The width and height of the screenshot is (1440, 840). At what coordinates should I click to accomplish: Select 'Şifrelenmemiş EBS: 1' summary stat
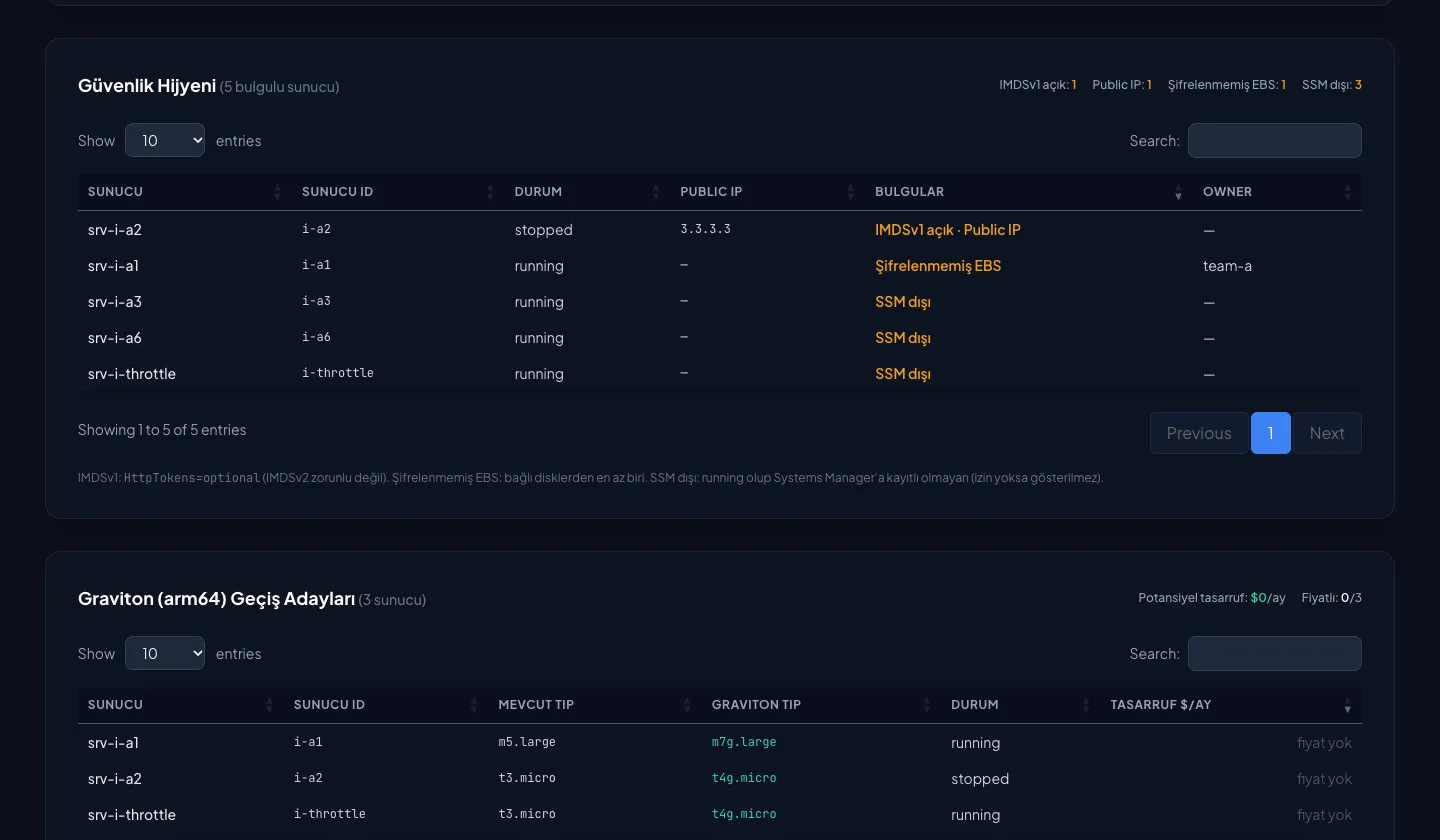1227,85
